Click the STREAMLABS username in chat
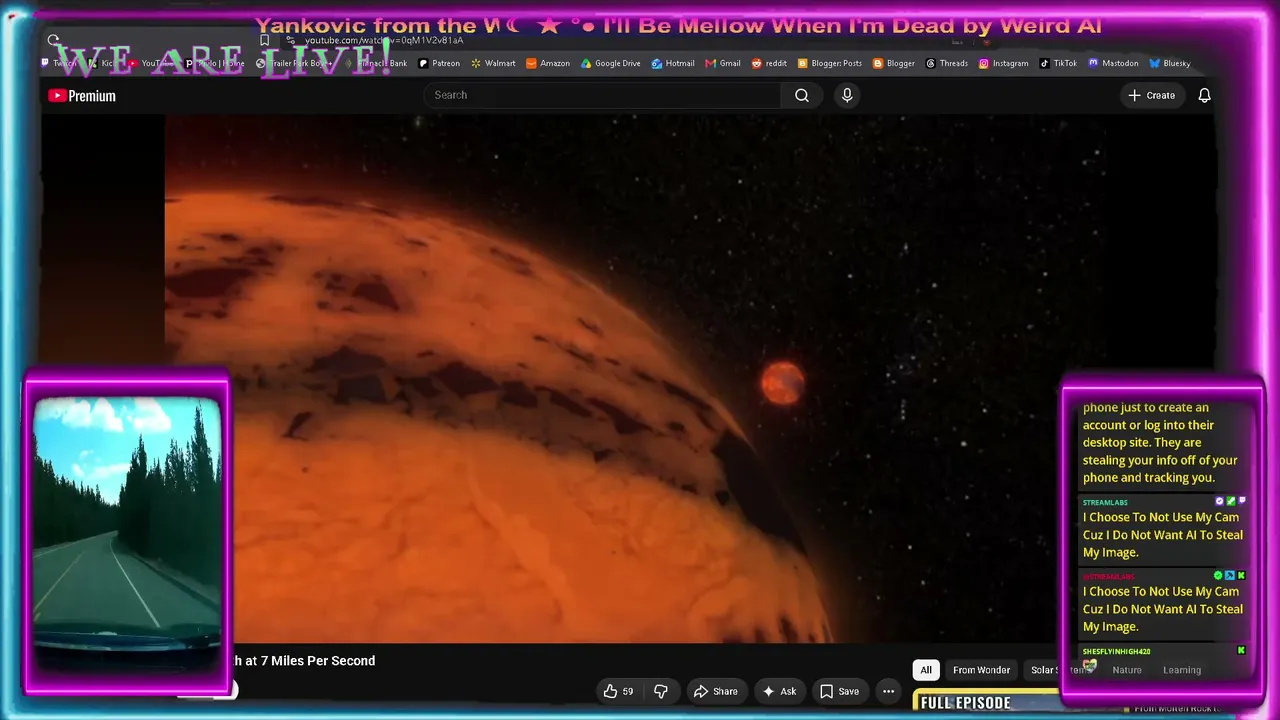The width and height of the screenshot is (1280, 720). [x=1105, y=502]
